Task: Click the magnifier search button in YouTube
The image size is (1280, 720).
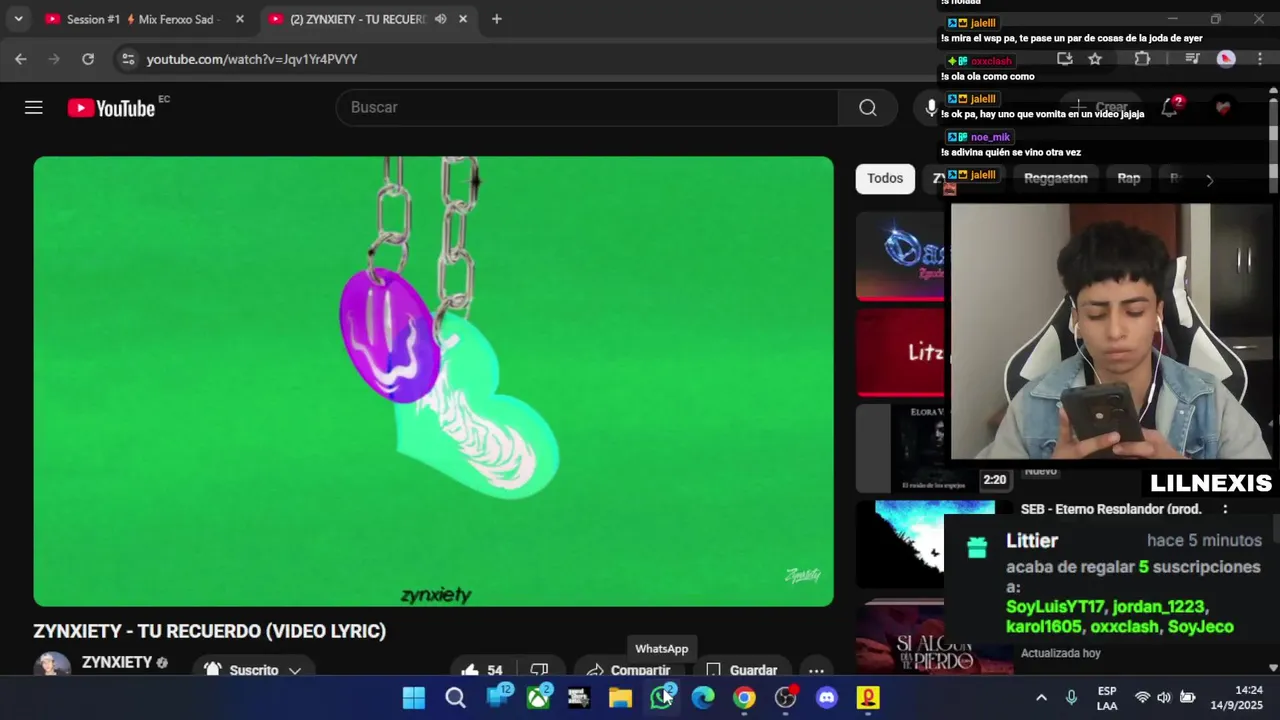Action: pyautogui.click(x=868, y=107)
